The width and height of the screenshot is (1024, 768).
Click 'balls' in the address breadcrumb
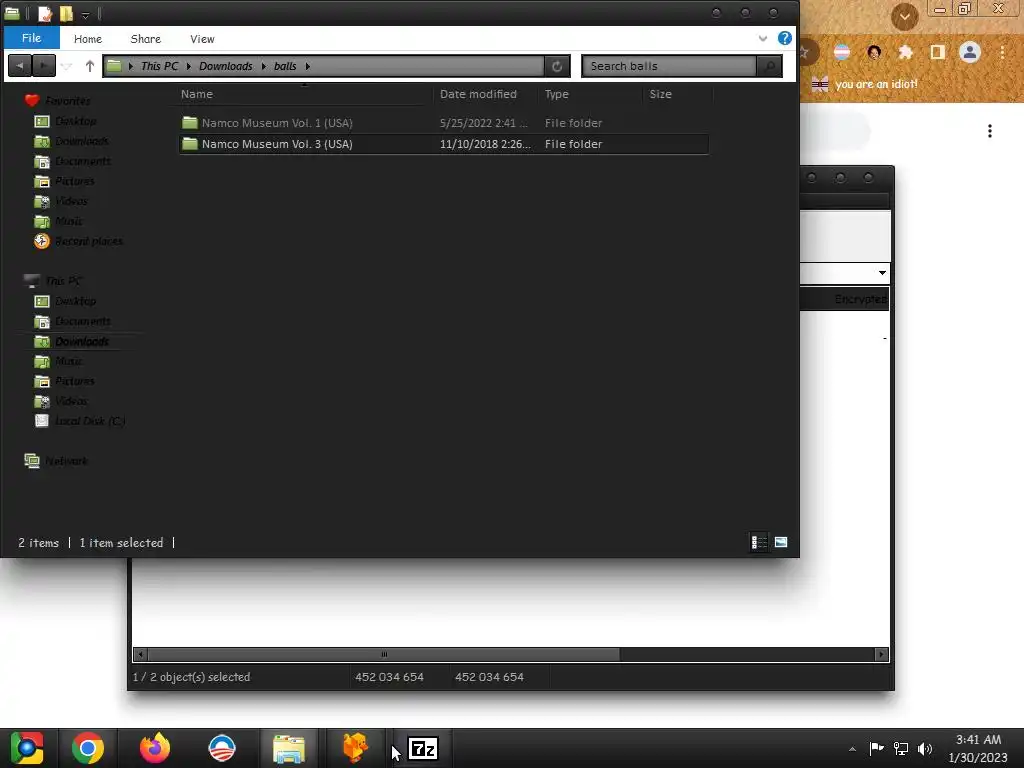pyautogui.click(x=285, y=66)
